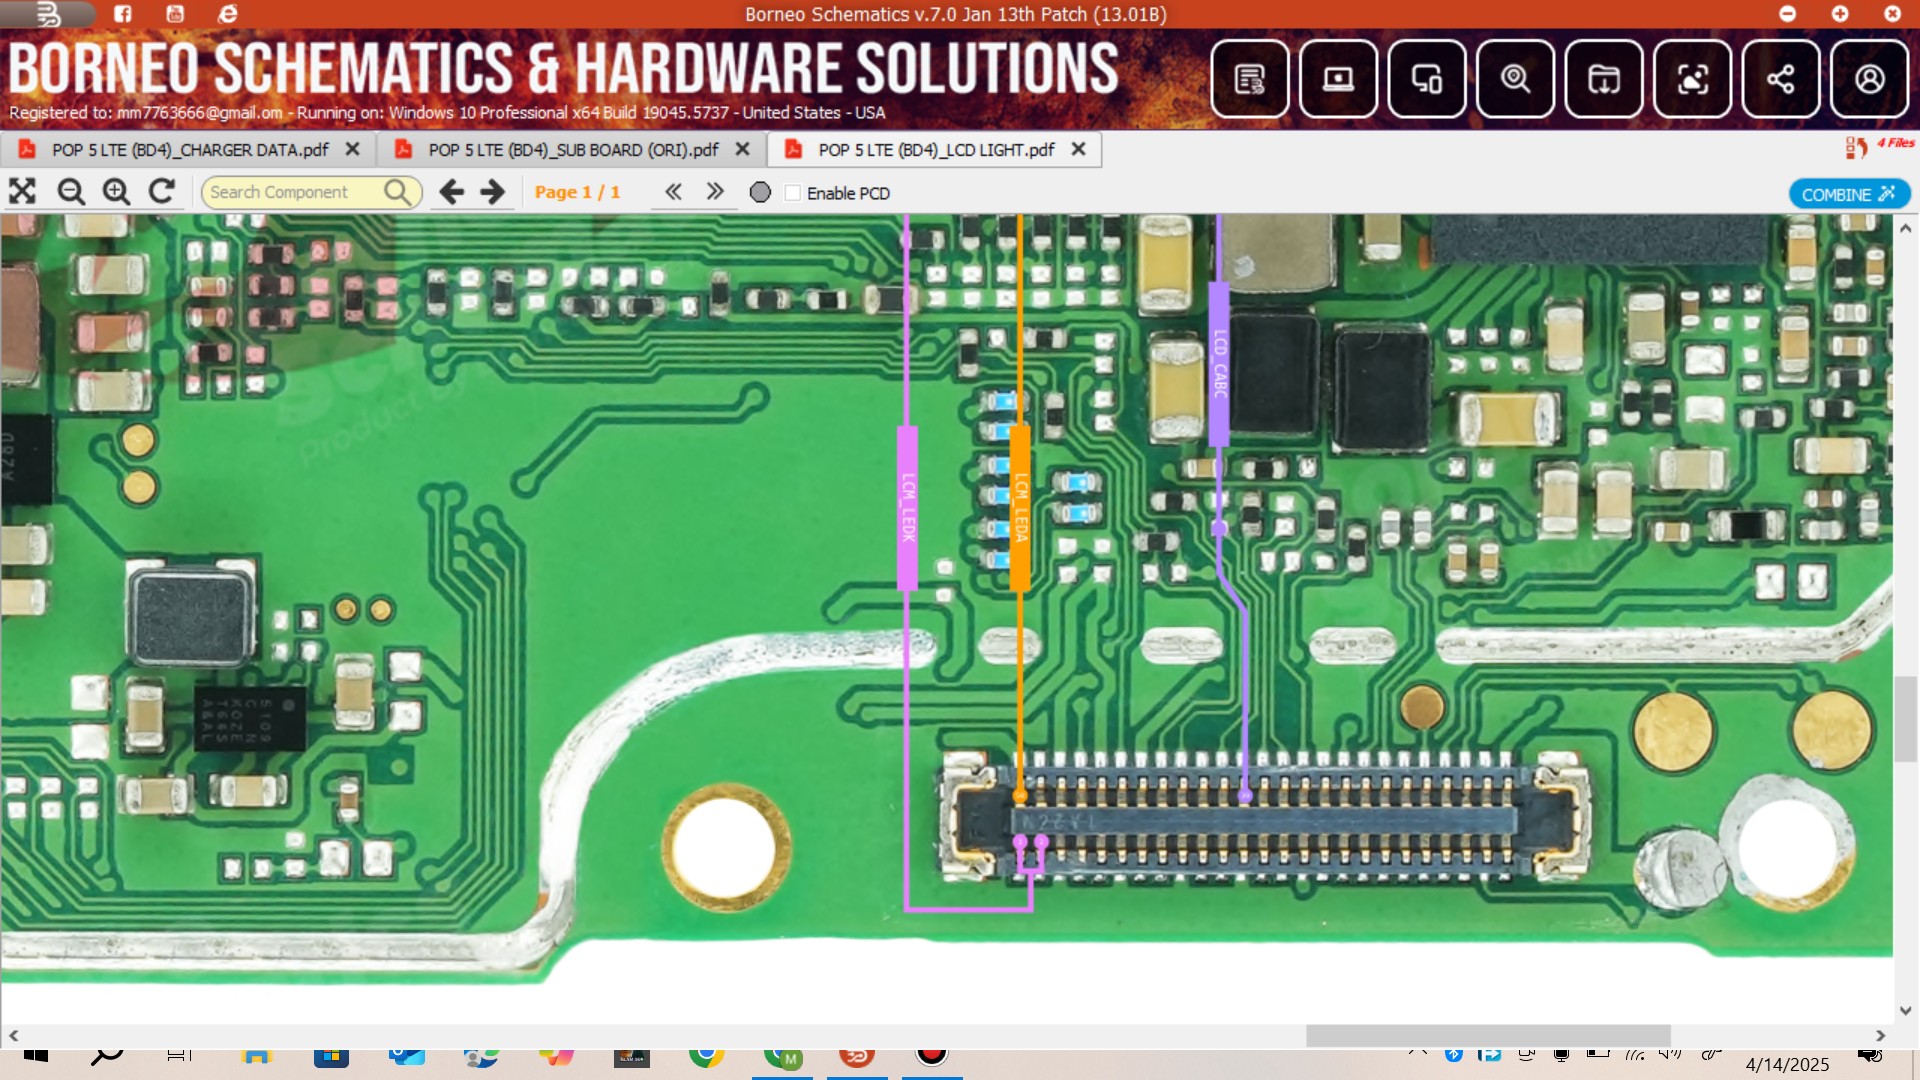Select the orange LCM_LEDA net label

(1020, 508)
